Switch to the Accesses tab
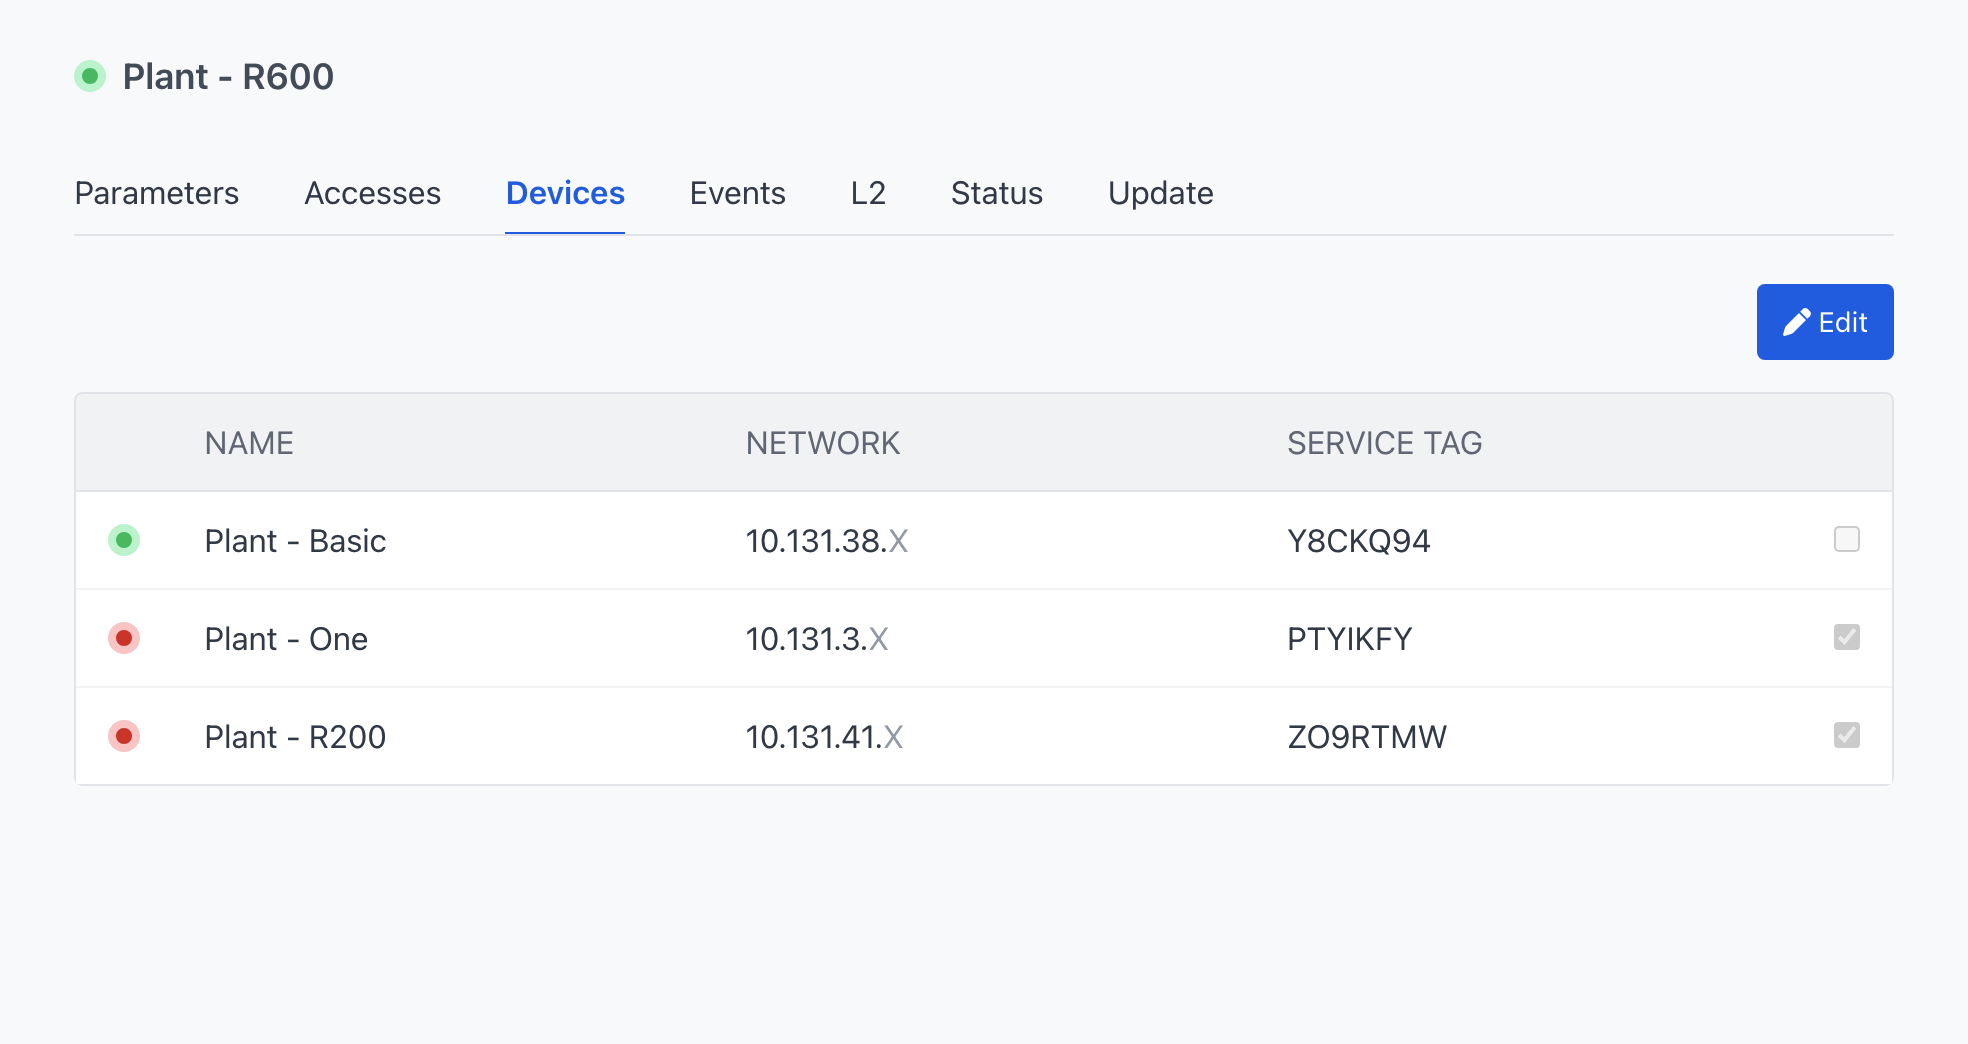 point(372,193)
